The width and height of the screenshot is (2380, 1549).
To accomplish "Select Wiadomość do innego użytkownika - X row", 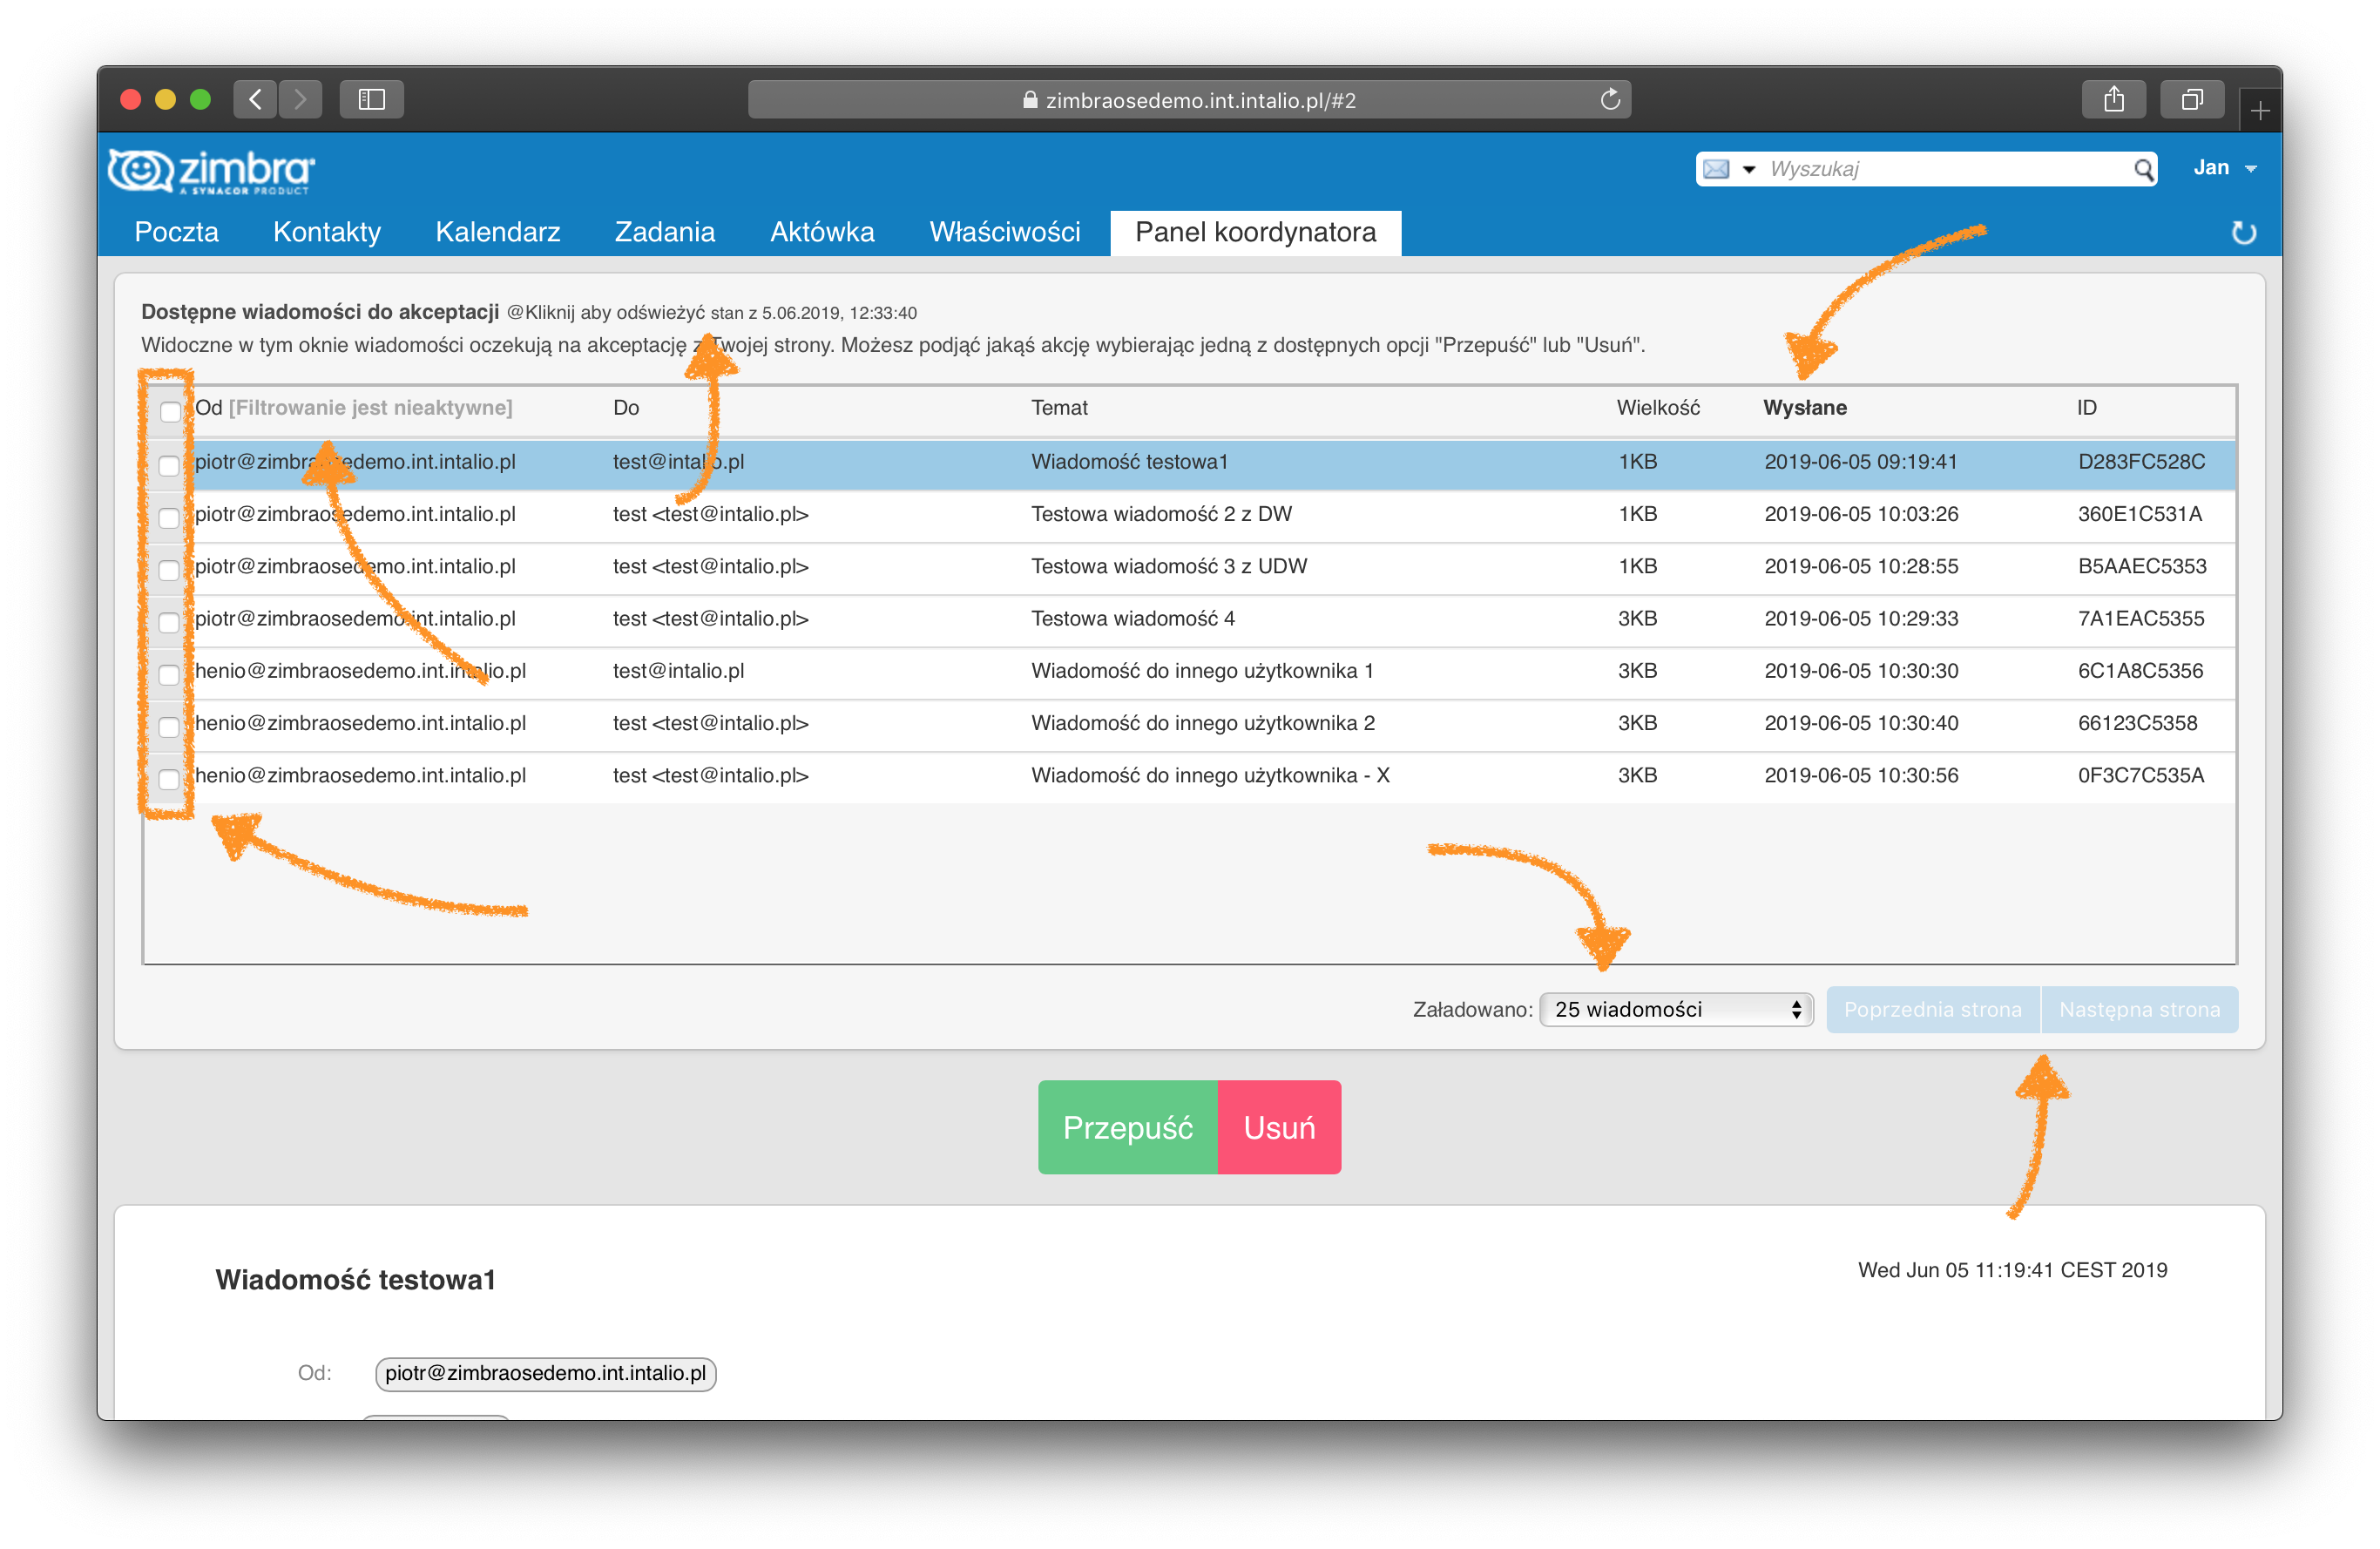I will (1190, 775).
